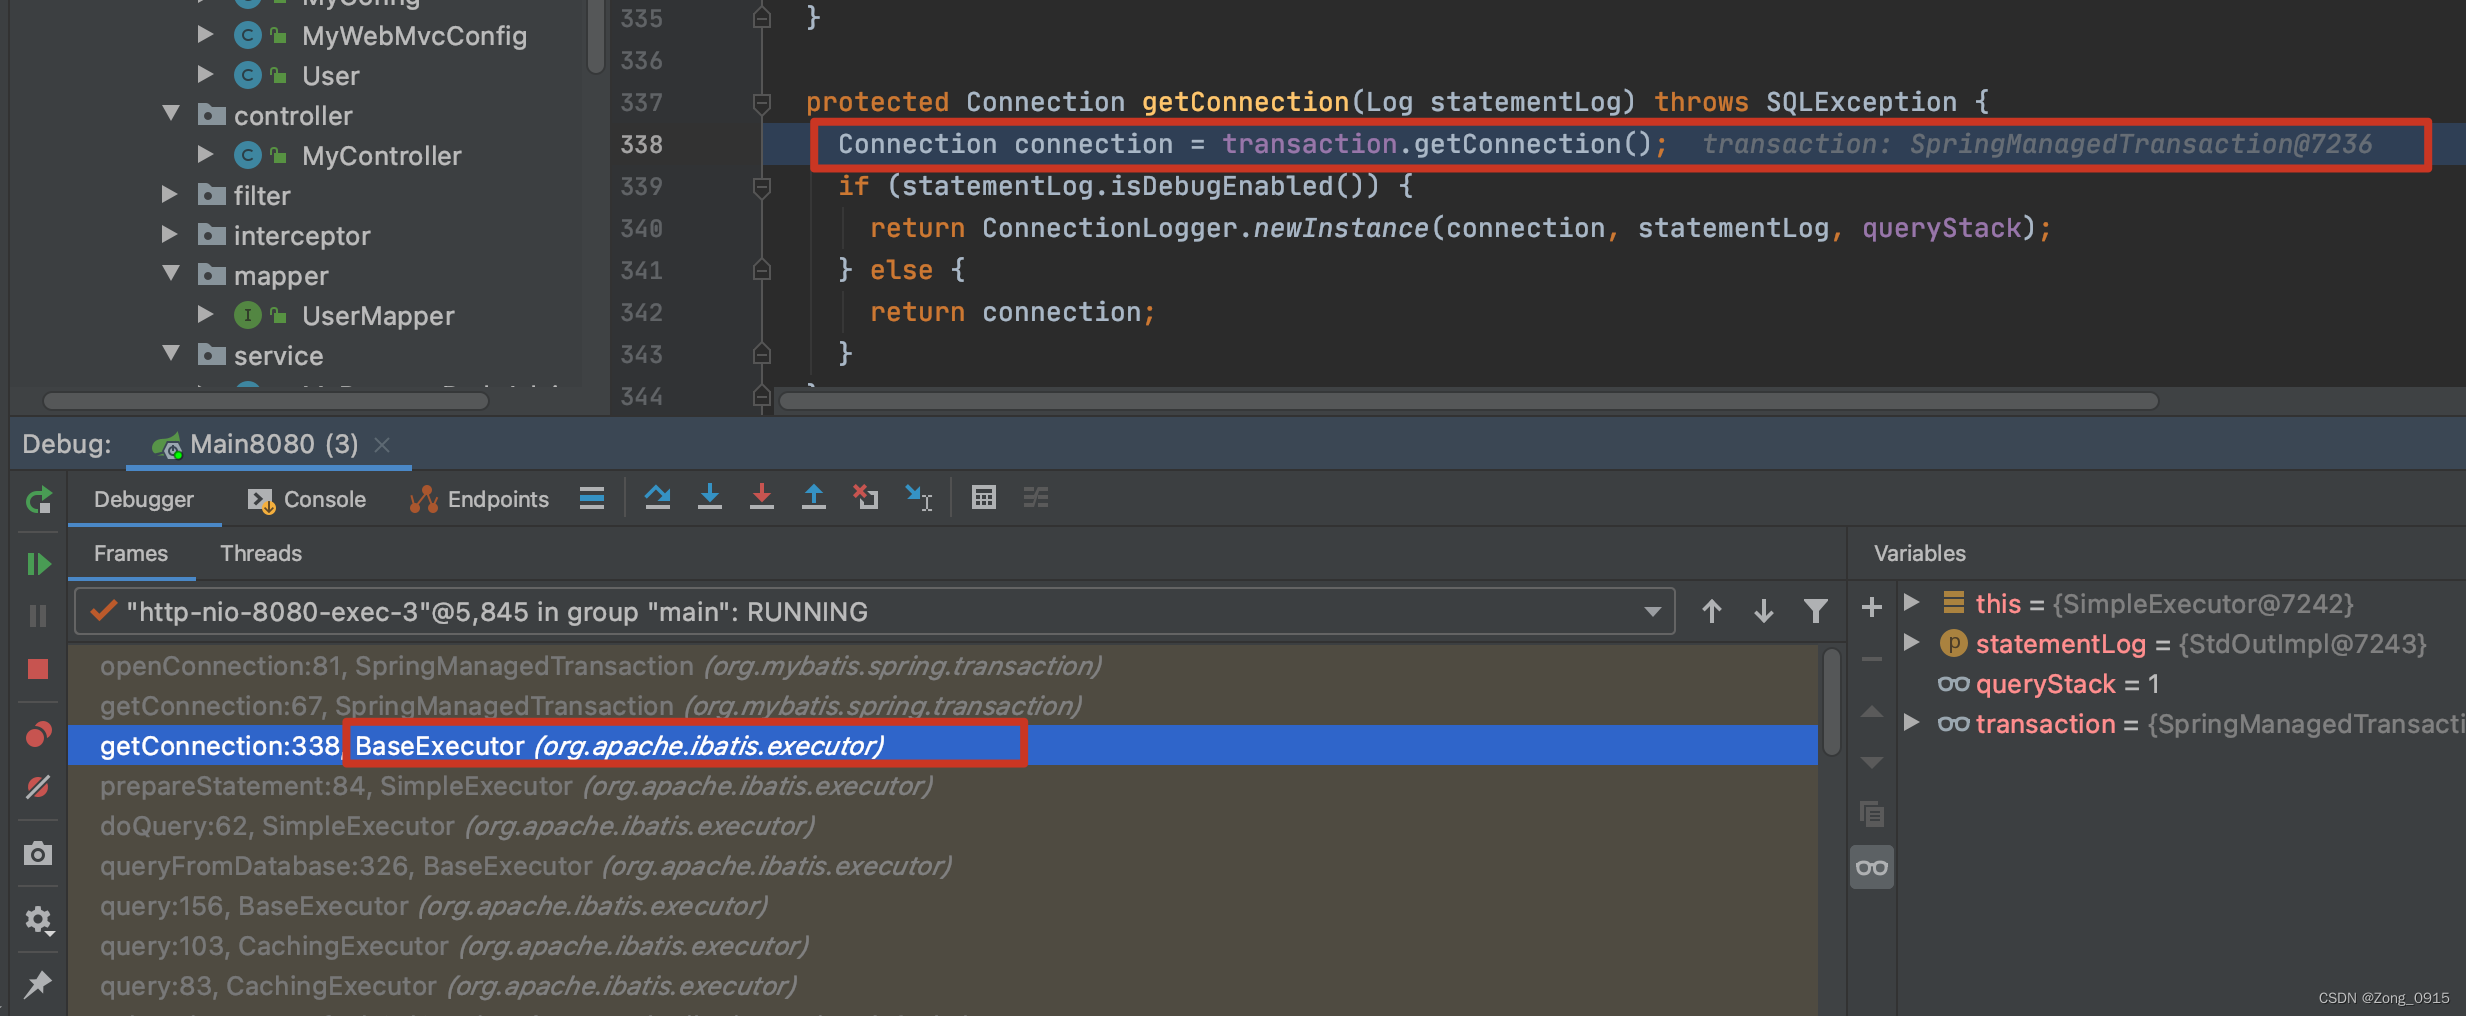This screenshot has width=2466, height=1016.
Task: Click the Force Step Into red icon
Action: pos(762,497)
